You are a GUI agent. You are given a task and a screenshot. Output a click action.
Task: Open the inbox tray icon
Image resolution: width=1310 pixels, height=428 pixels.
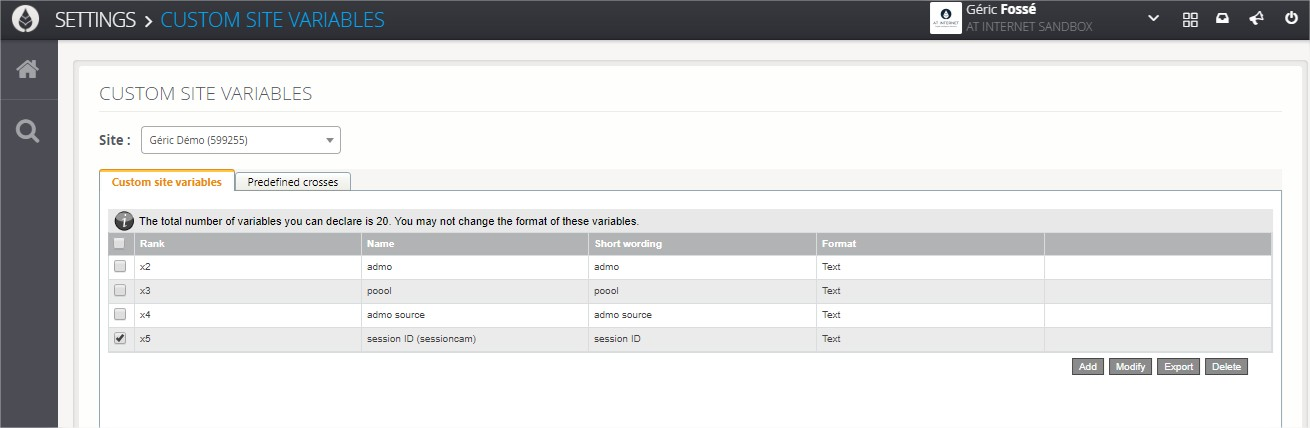pos(1222,20)
